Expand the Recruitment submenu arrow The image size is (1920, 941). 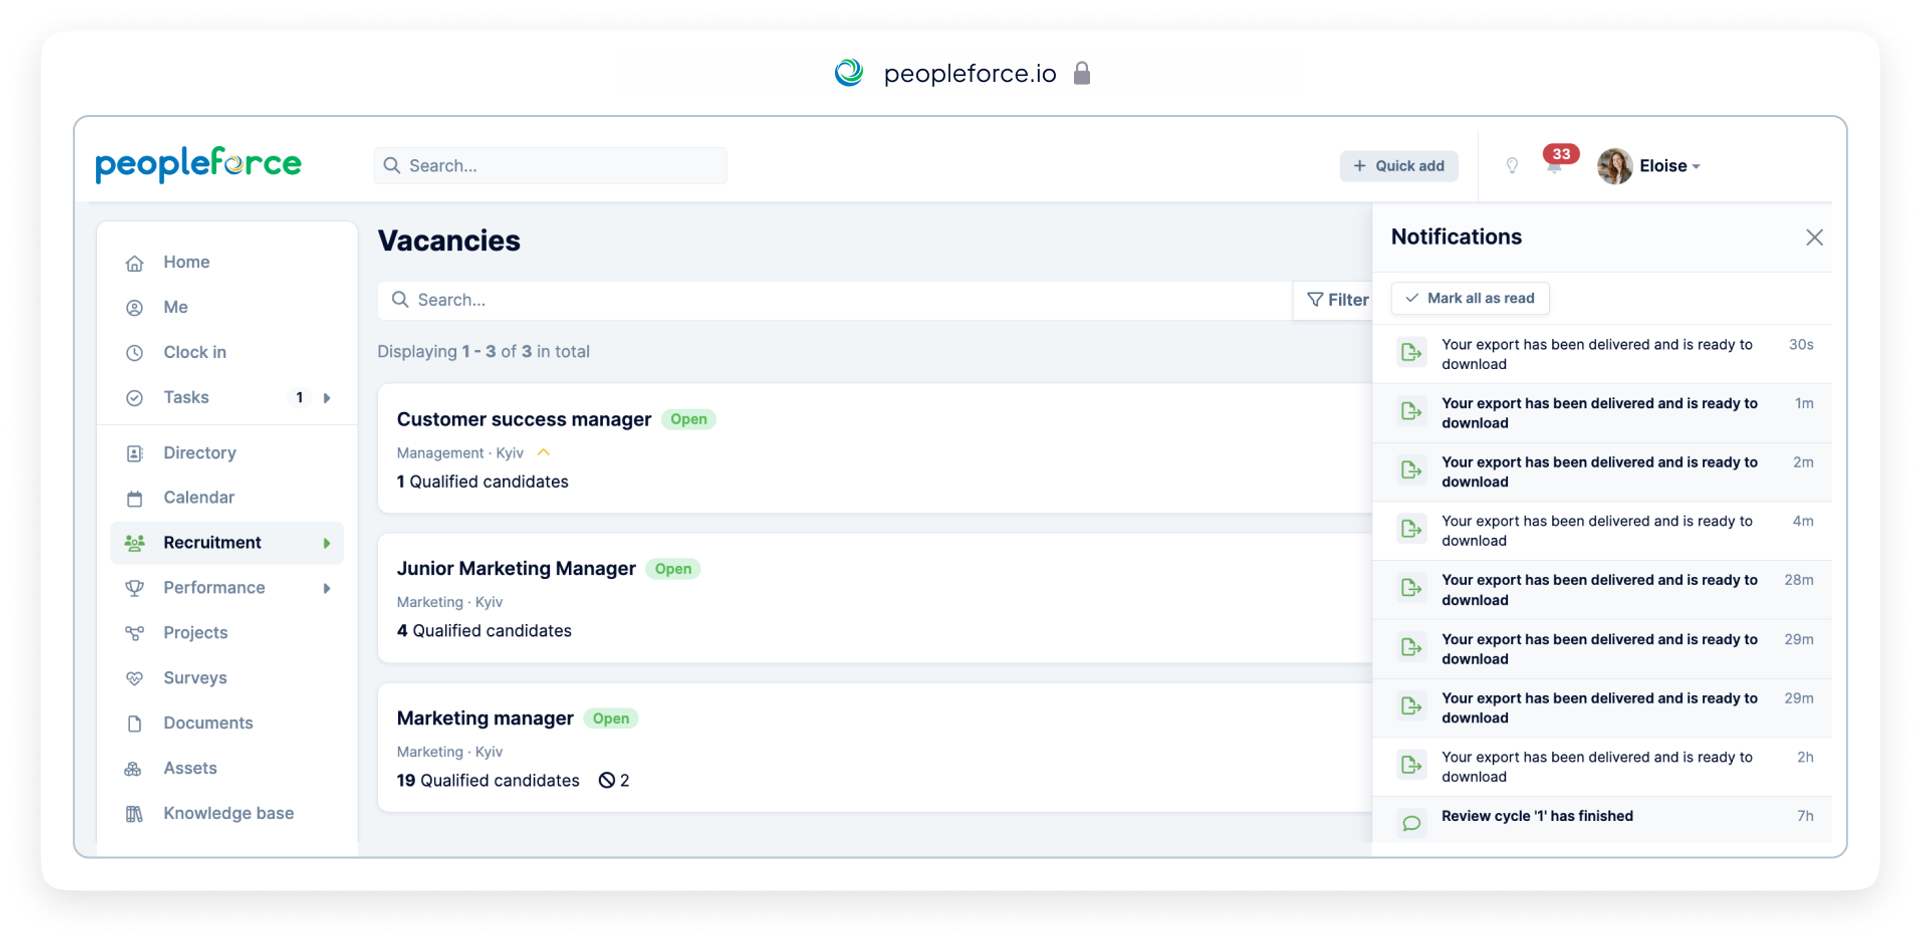click(x=327, y=543)
